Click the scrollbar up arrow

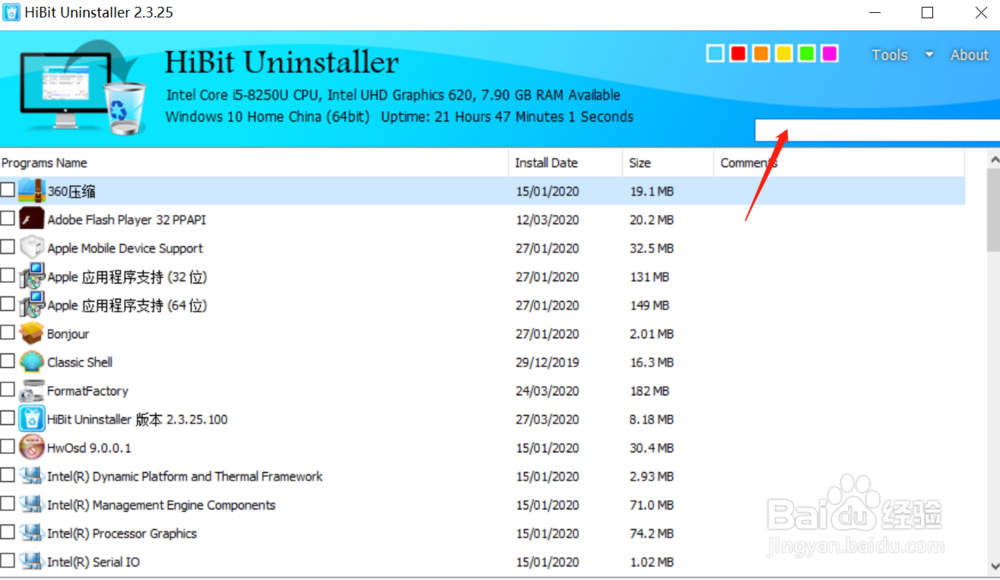(x=994, y=160)
